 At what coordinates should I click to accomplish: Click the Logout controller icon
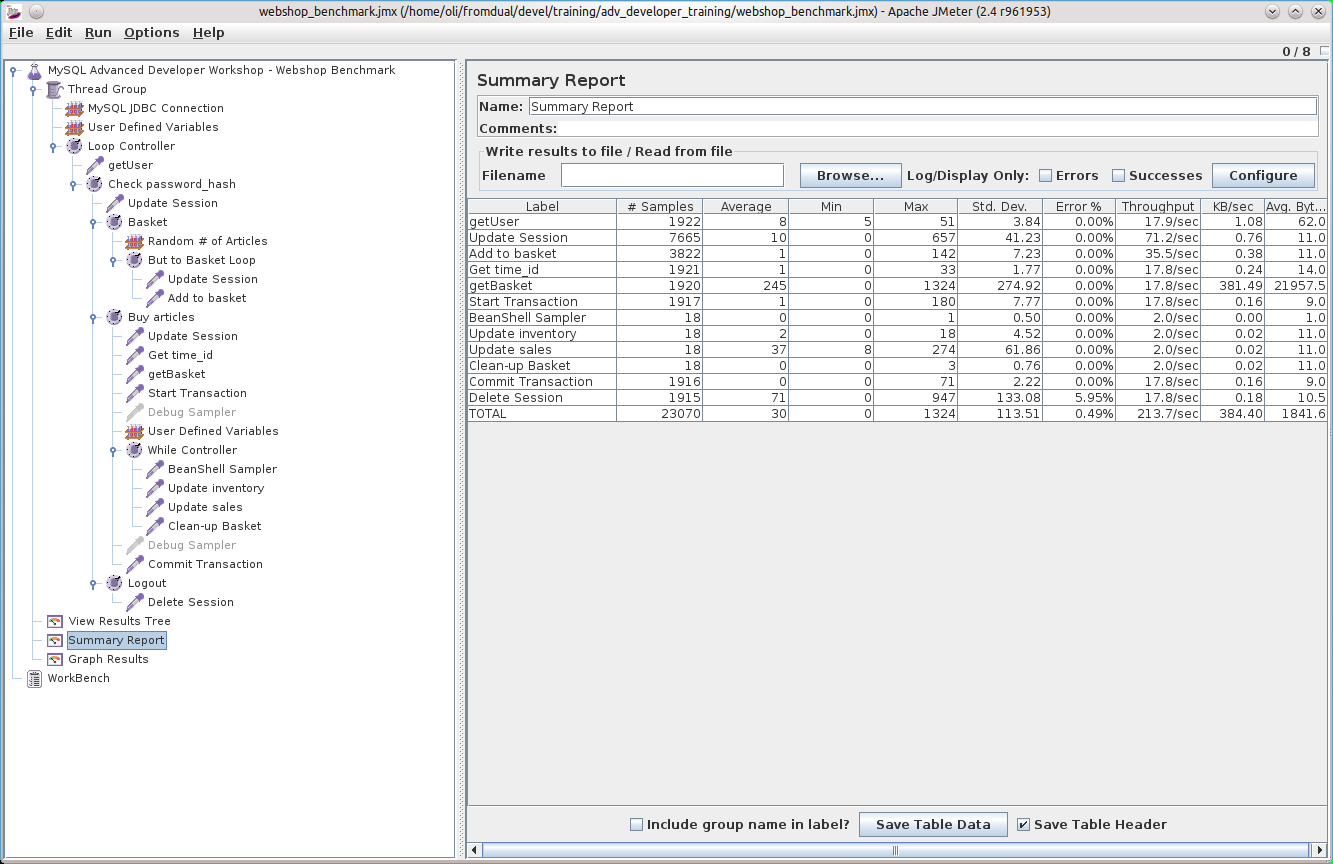click(115, 583)
